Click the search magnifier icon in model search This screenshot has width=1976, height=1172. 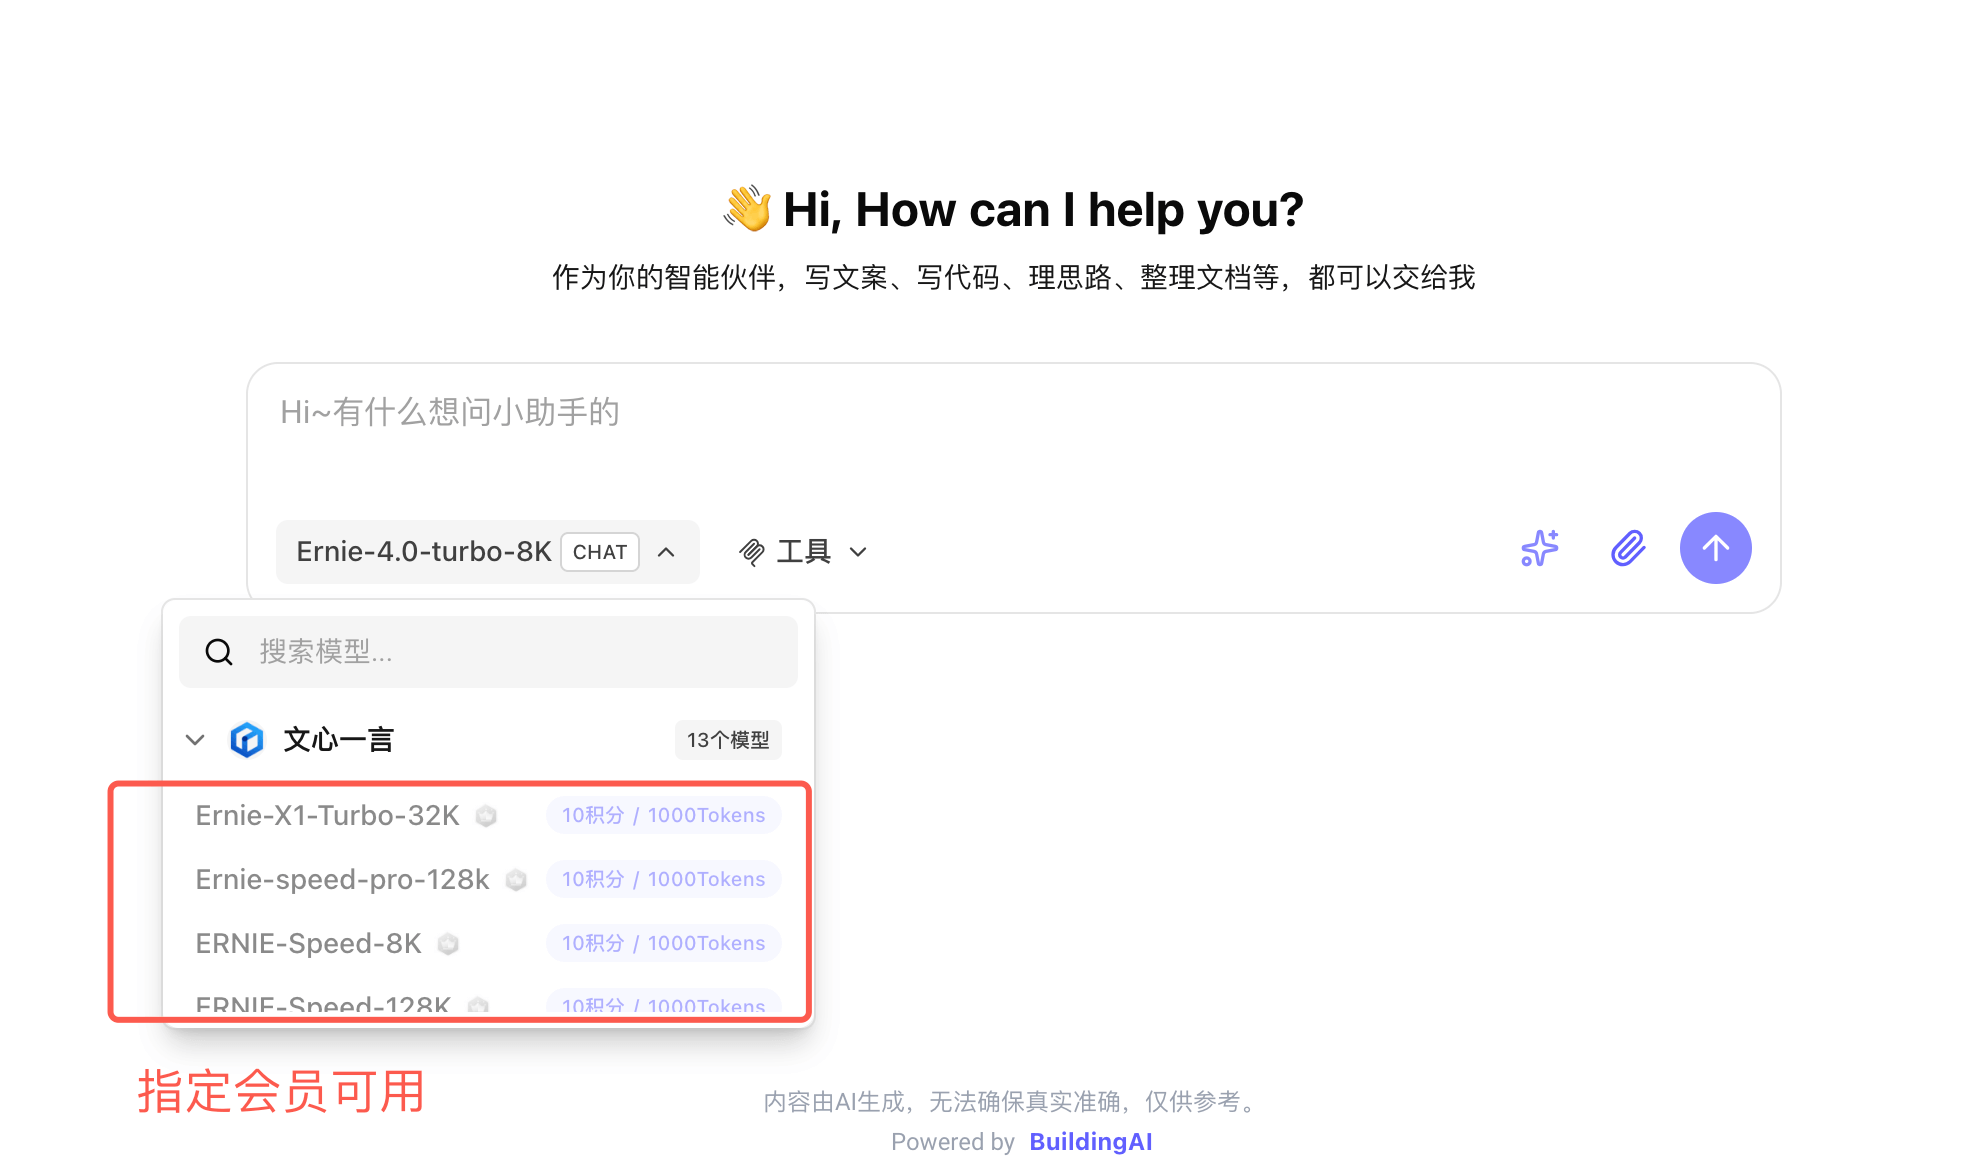click(219, 652)
